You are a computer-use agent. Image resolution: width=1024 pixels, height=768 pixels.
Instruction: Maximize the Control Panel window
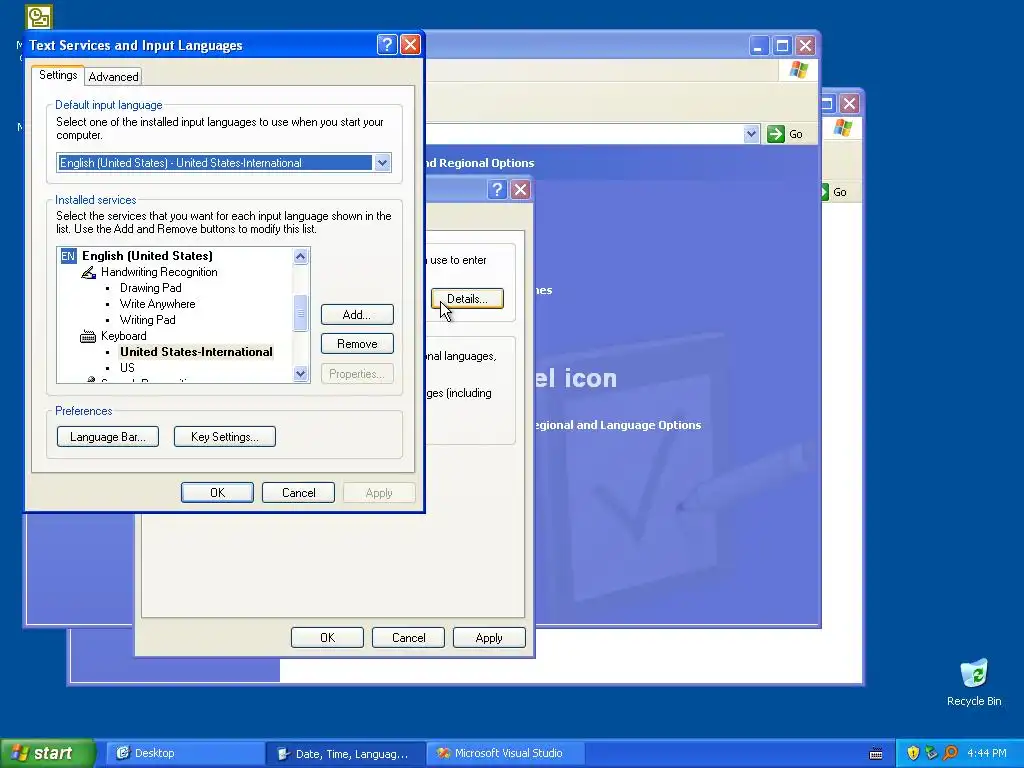tap(782, 46)
